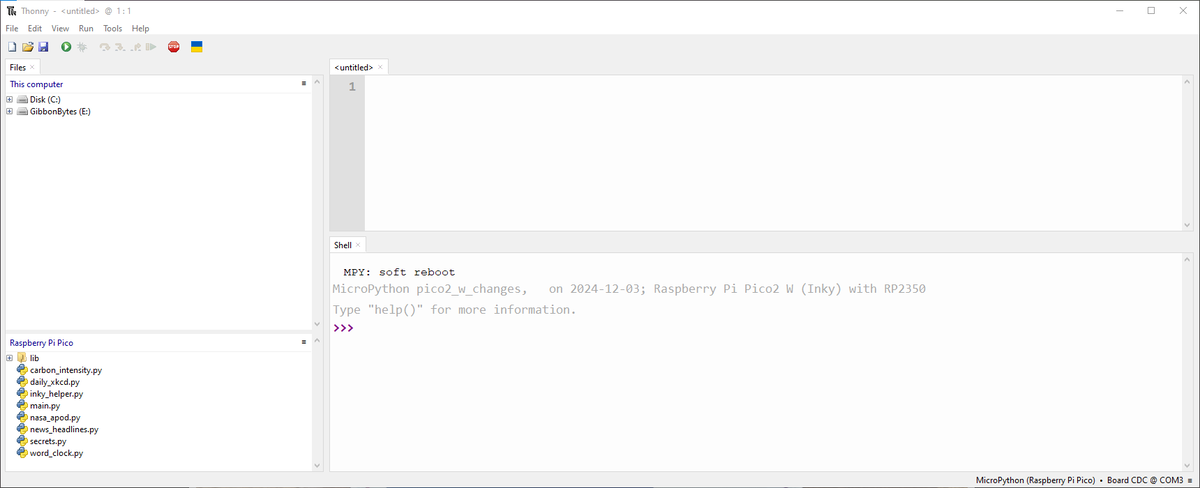
Task: Open the Raspberry Pi Pico panel menu icon
Action: point(304,342)
